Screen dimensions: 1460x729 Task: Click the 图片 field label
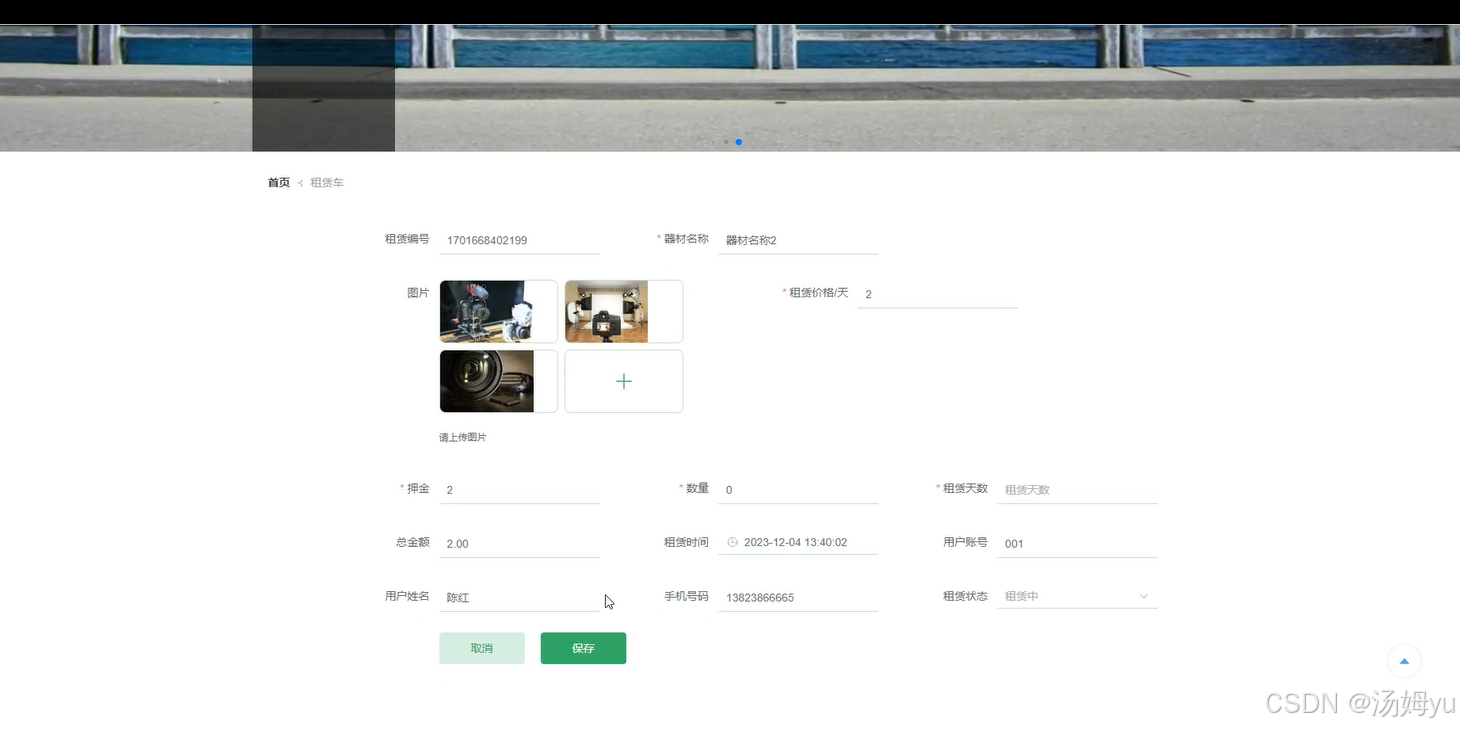(x=418, y=293)
